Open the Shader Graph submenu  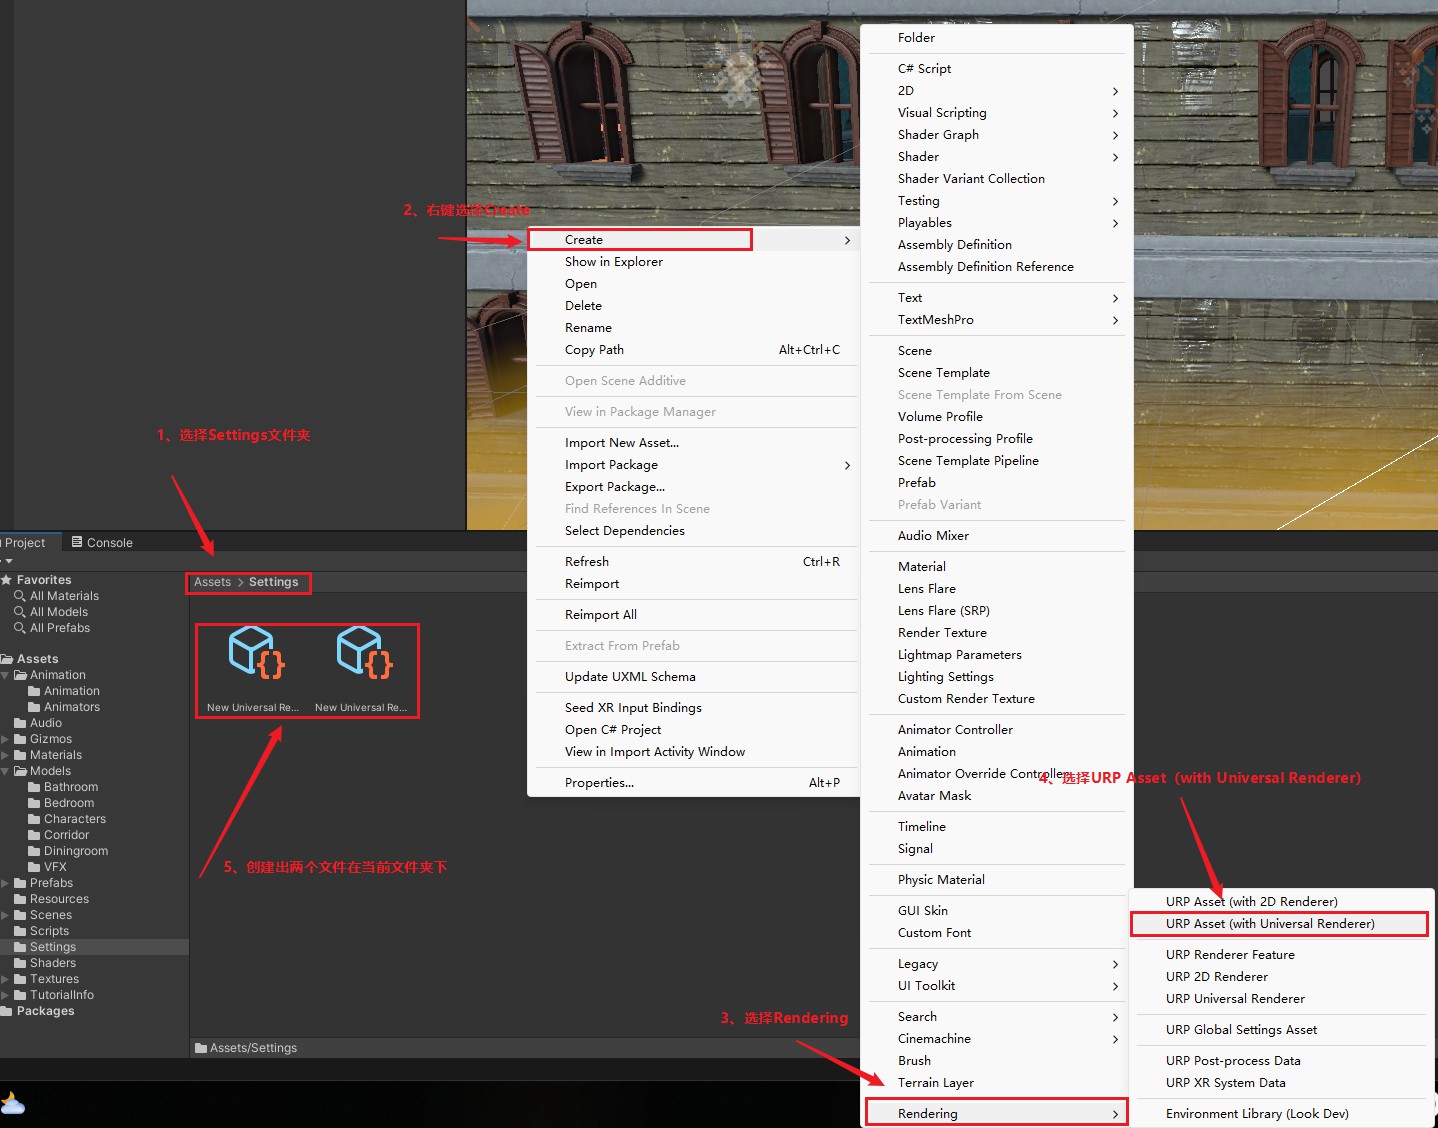pos(997,135)
